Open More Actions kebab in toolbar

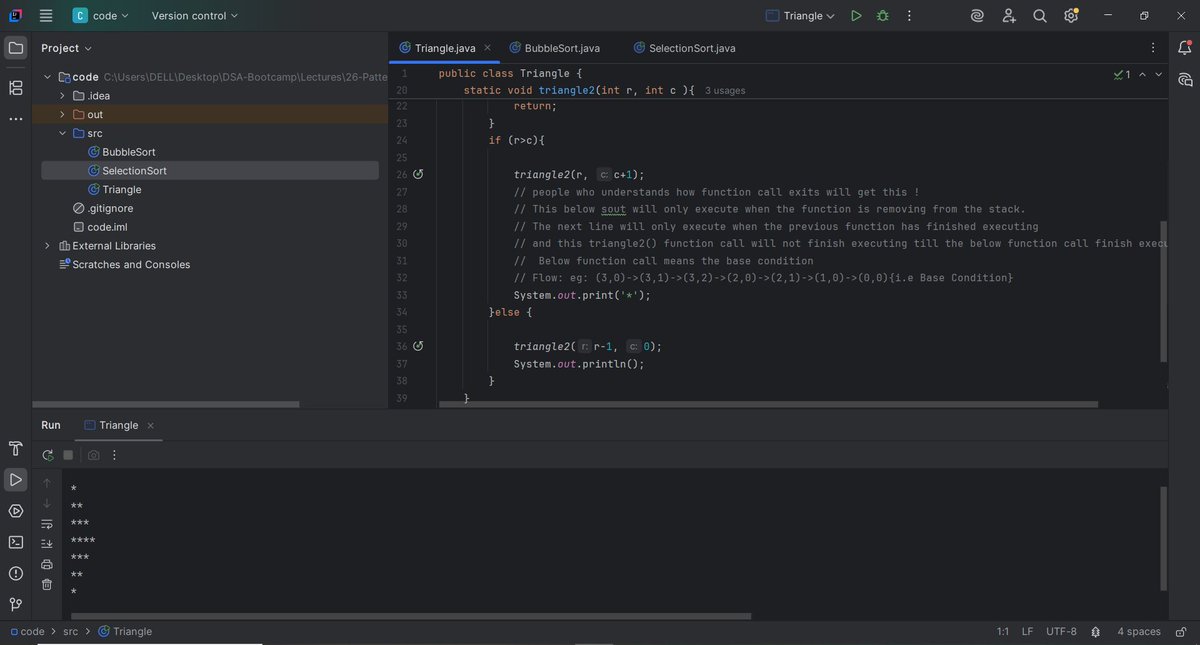909,16
